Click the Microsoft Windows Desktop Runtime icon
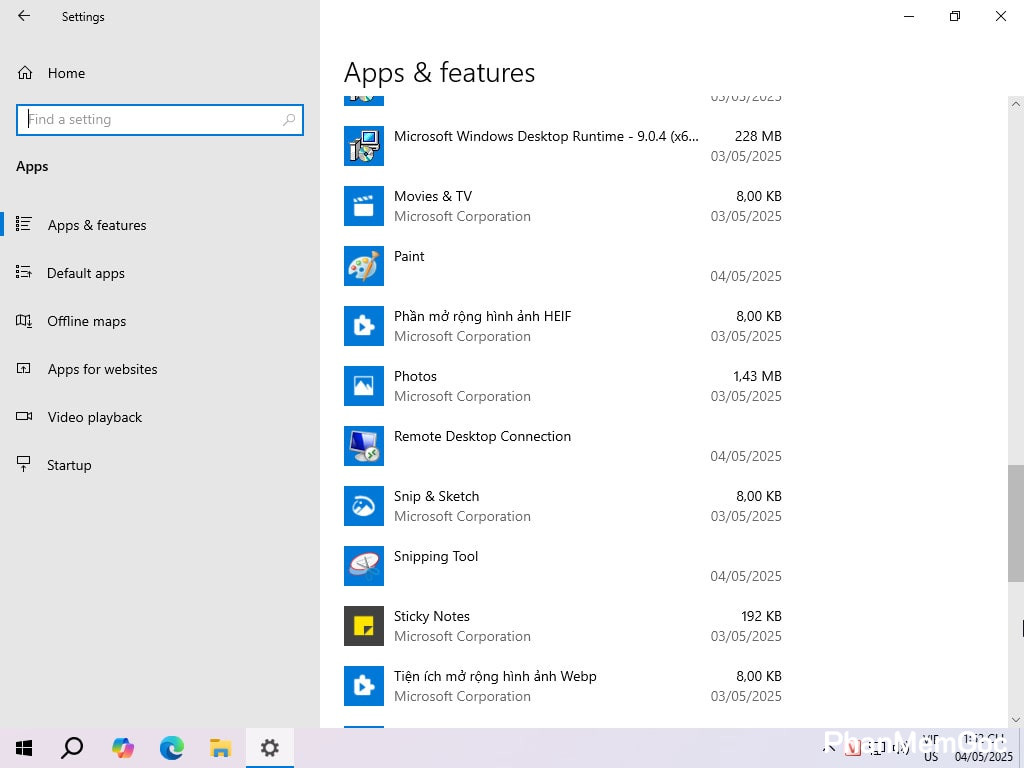This screenshot has width=1024, height=768. (364, 146)
